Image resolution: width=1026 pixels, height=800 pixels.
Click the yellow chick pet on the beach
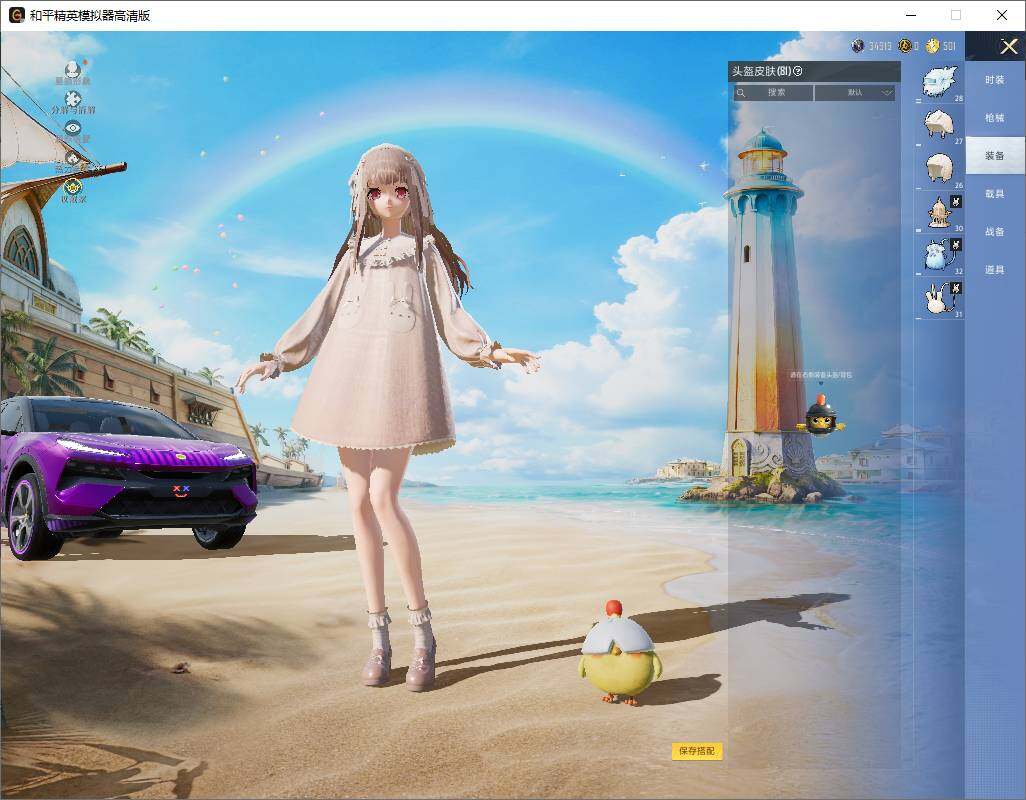[x=620, y=654]
